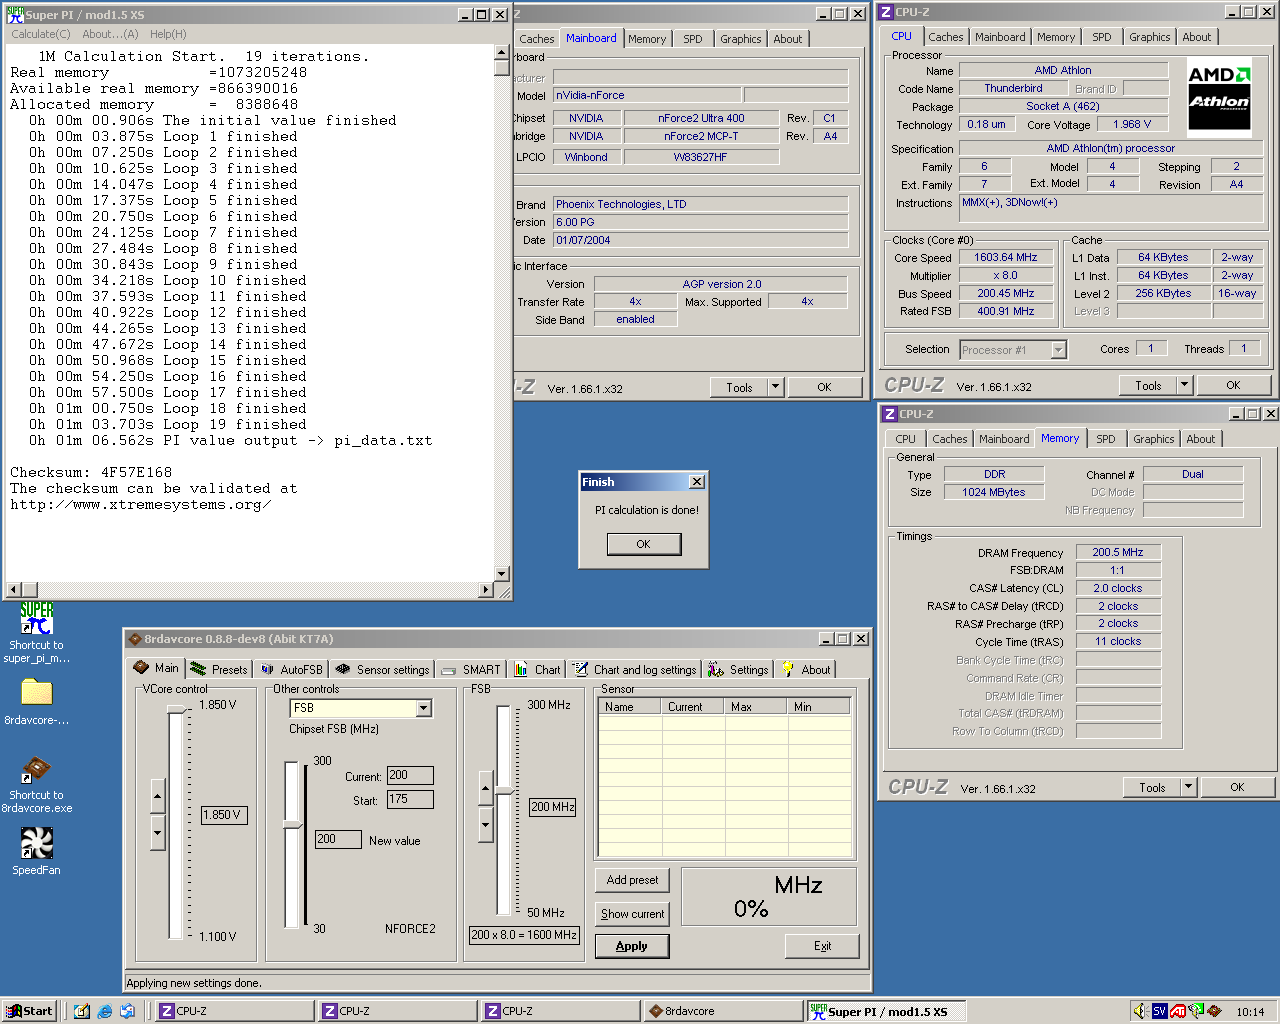The height and width of the screenshot is (1024, 1280).
Task: Launch Internet Explorer from quick launch
Action: (105, 1011)
